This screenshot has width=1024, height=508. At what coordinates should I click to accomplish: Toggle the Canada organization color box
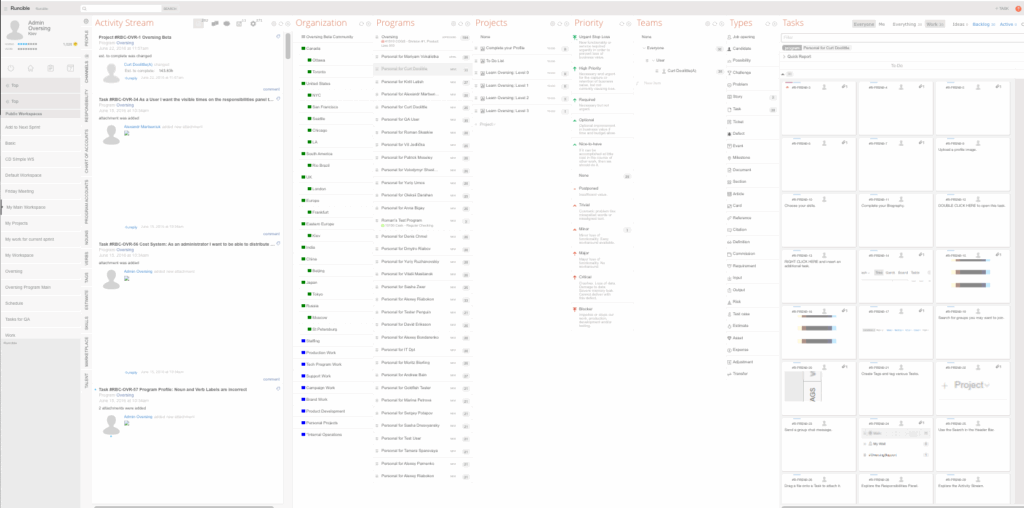[x=303, y=48]
